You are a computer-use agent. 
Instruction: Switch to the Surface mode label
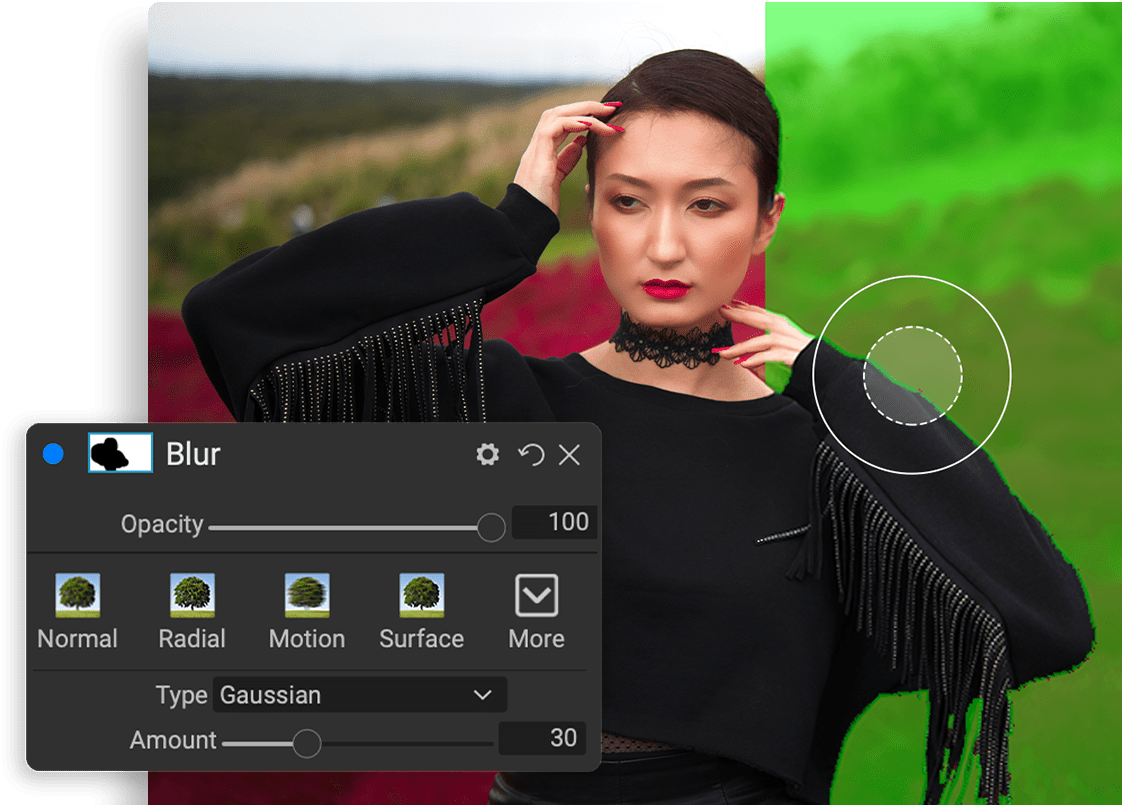pyautogui.click(x=421, y=639)
